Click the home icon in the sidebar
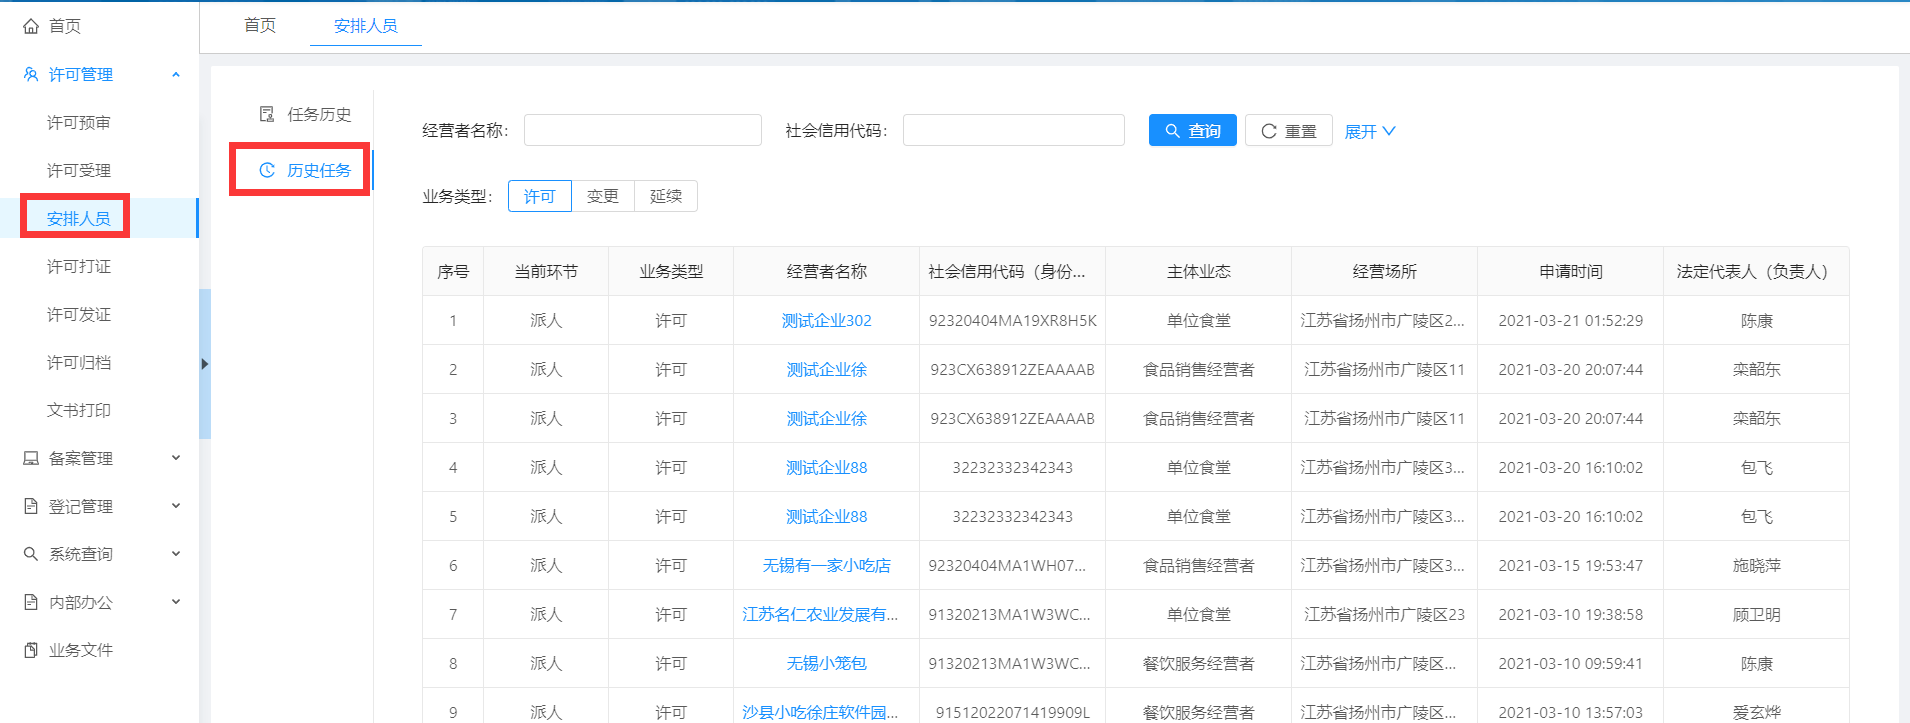This screenshot has height=723, width=1910. (31, 26)
